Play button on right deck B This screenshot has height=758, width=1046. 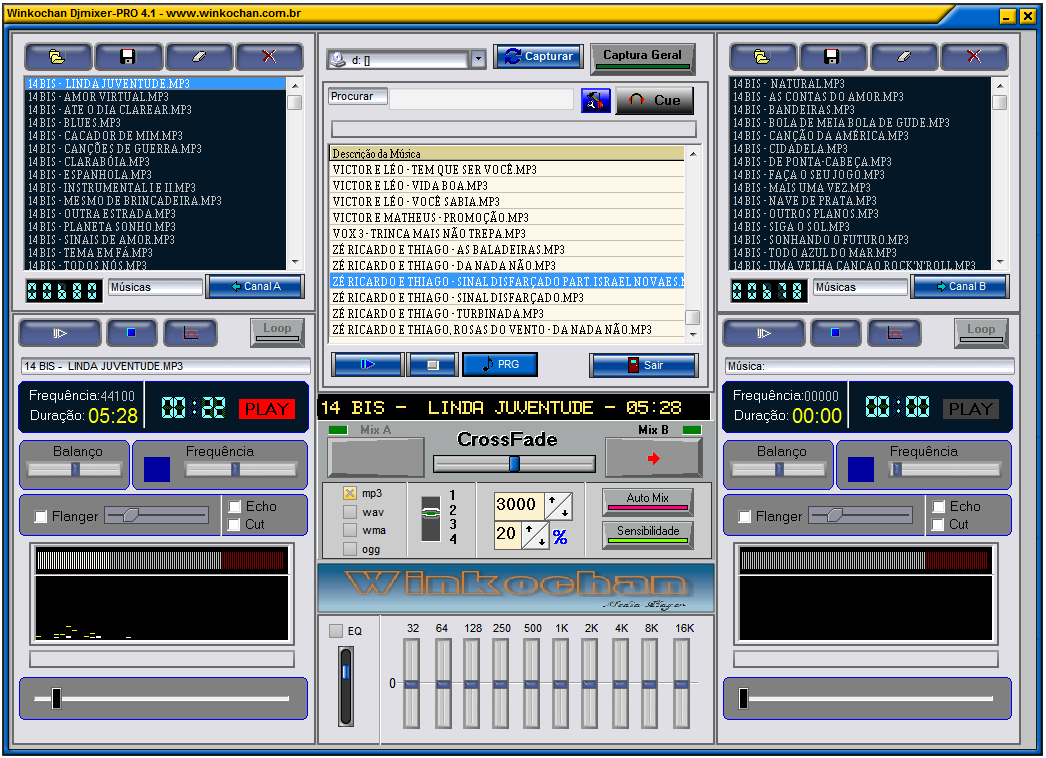[764, 333]
